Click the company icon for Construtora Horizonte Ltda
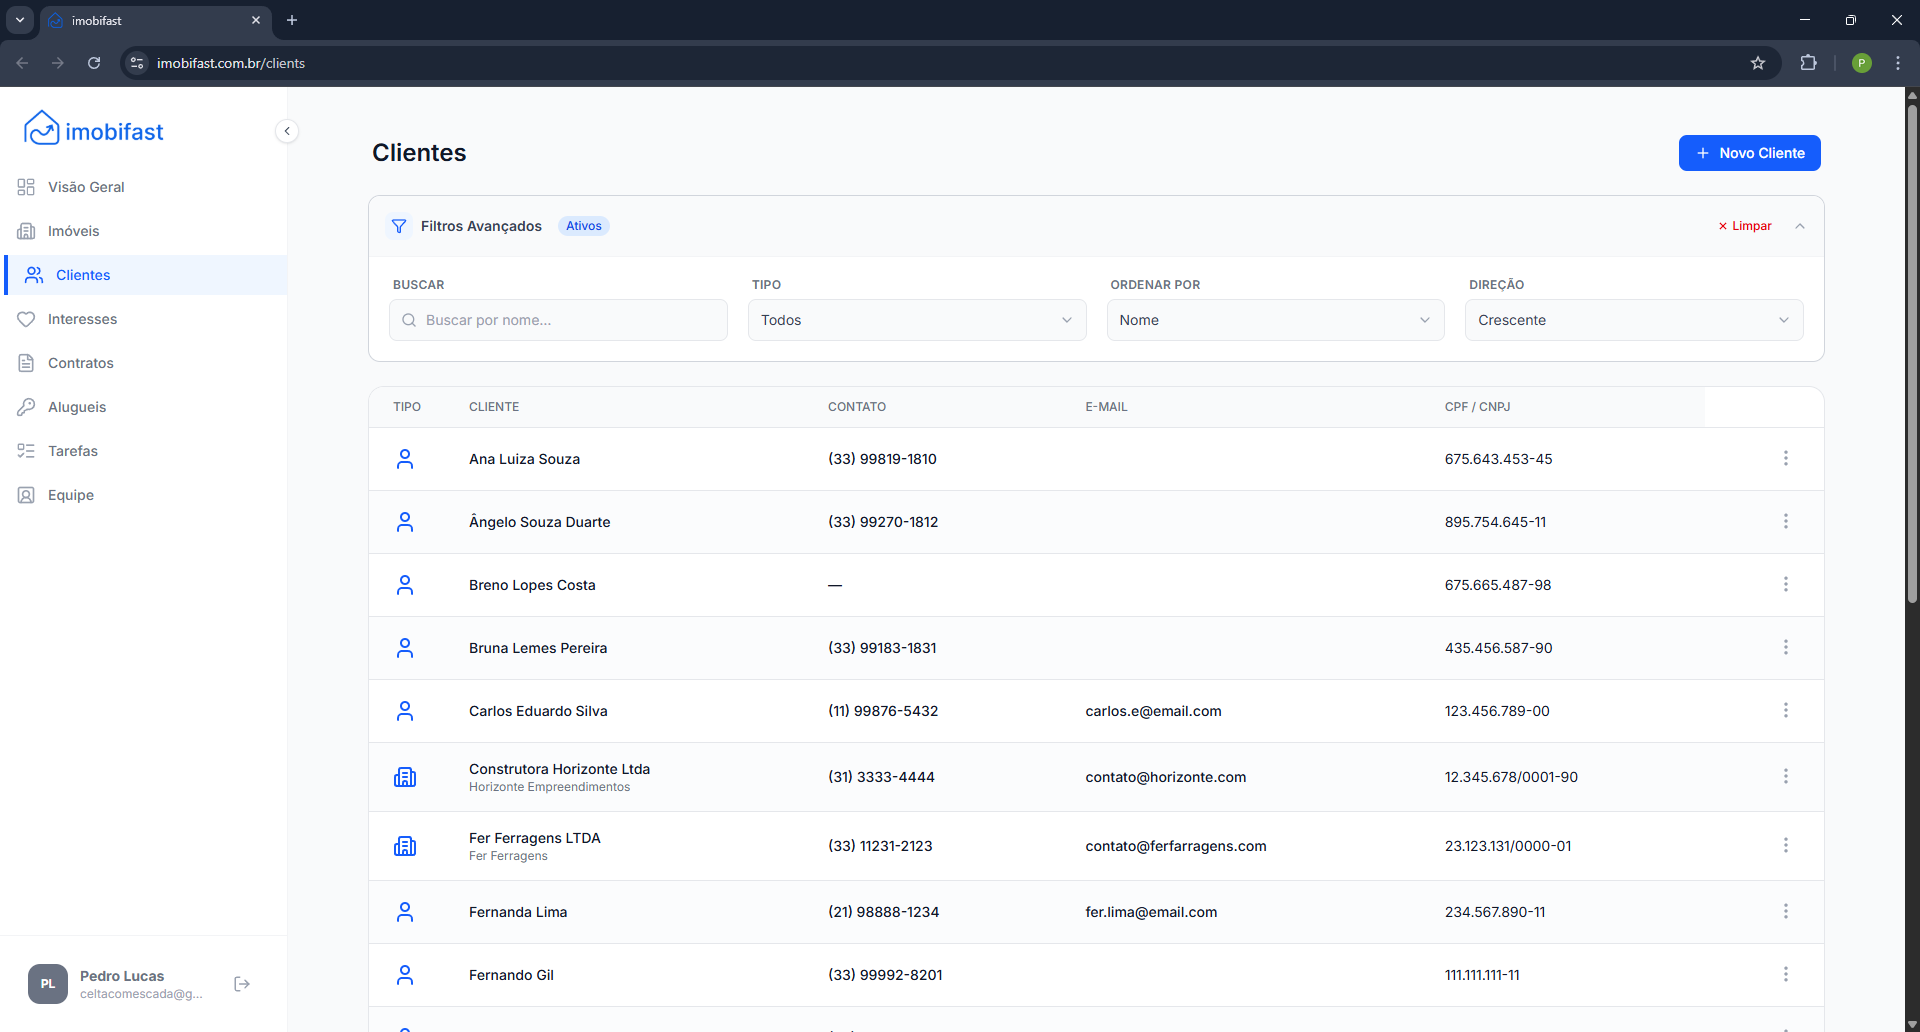The image size is (1920, 1032). [405, 777]
